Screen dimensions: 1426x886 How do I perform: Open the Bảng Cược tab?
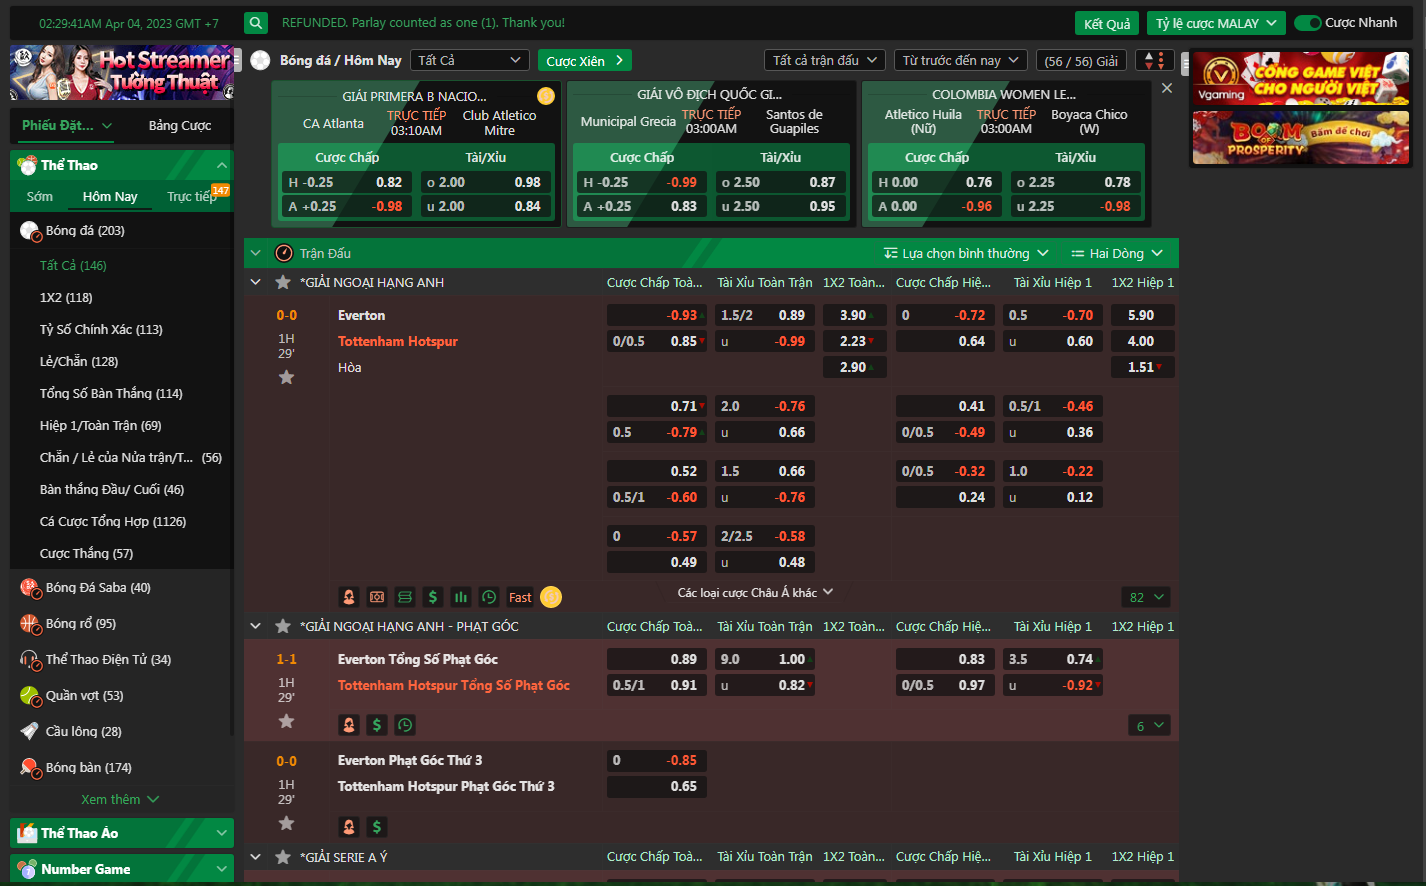180,125
